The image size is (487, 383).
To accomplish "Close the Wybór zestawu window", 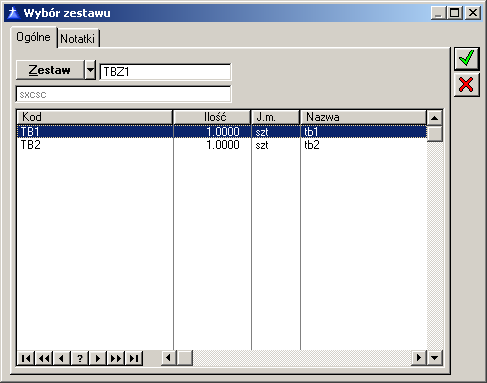I will [473, 13].
